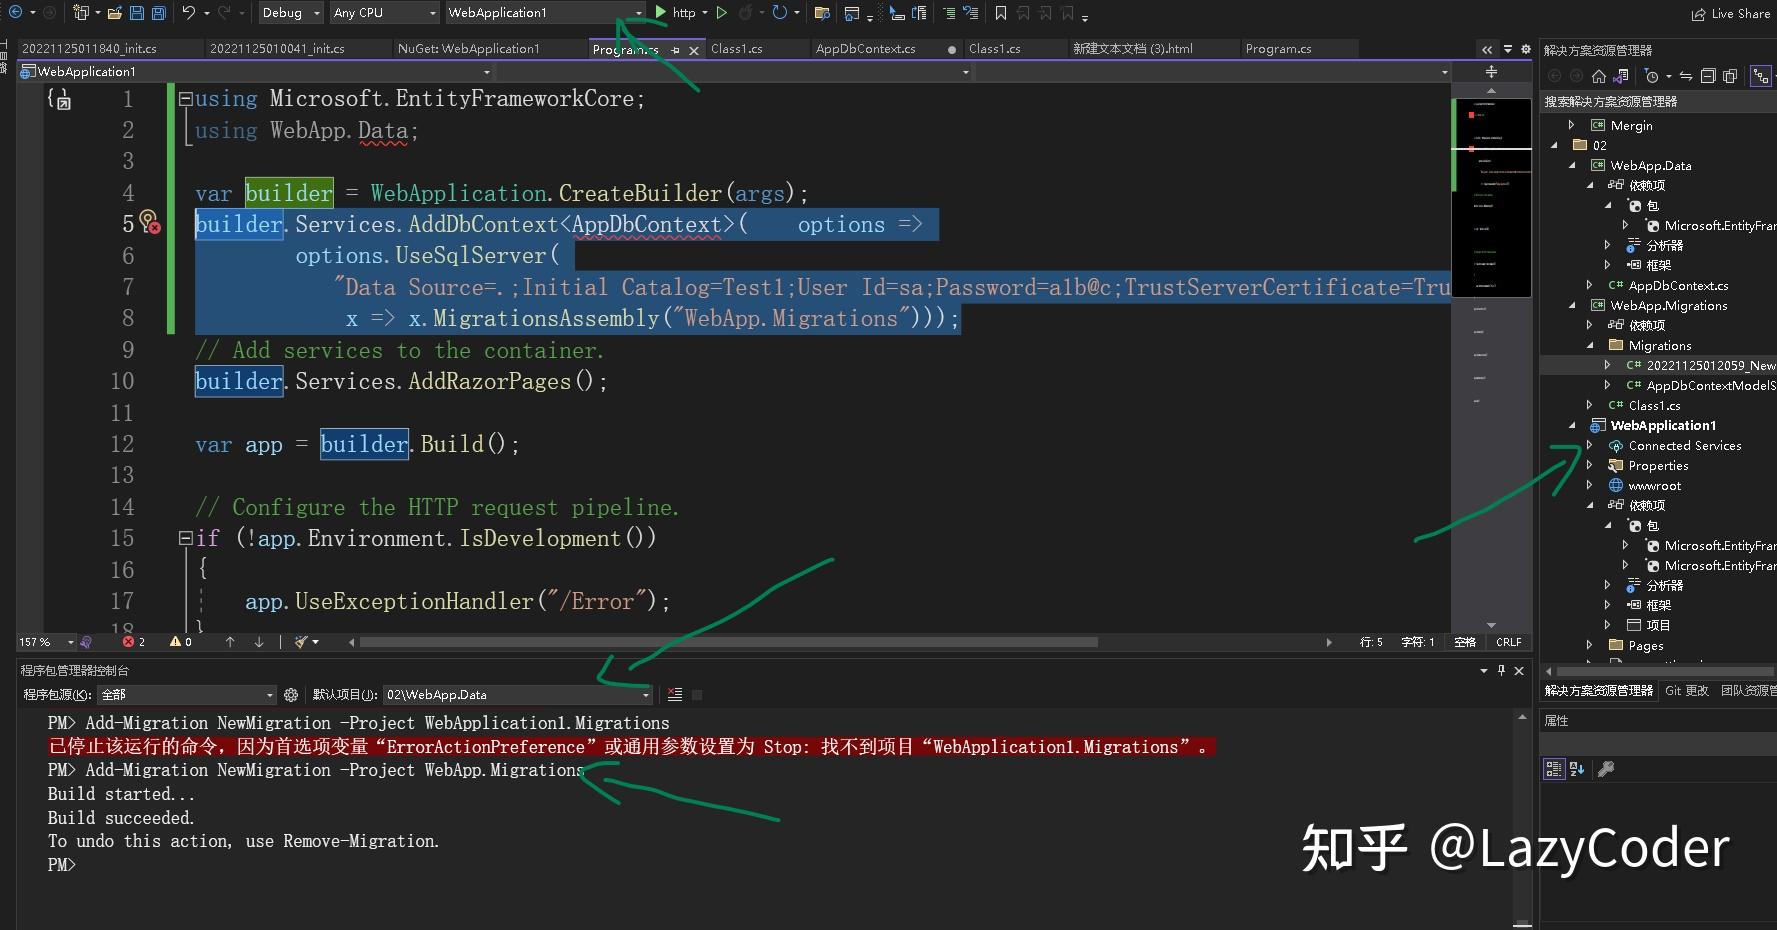Click the bookmark icon in the toolbar
1777x930 pixels.
click(x=1001, y=13)
